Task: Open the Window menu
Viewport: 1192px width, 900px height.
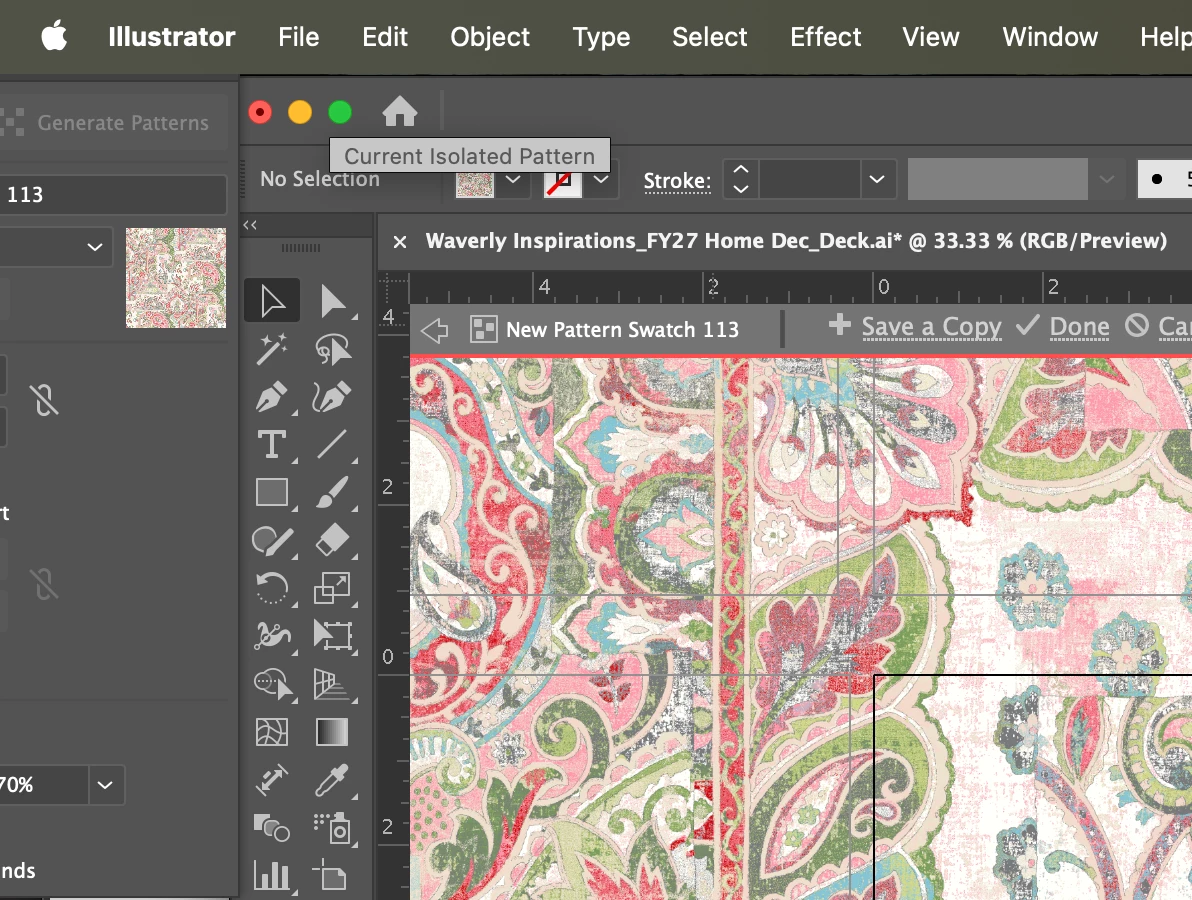Action: pos(1050,36)
